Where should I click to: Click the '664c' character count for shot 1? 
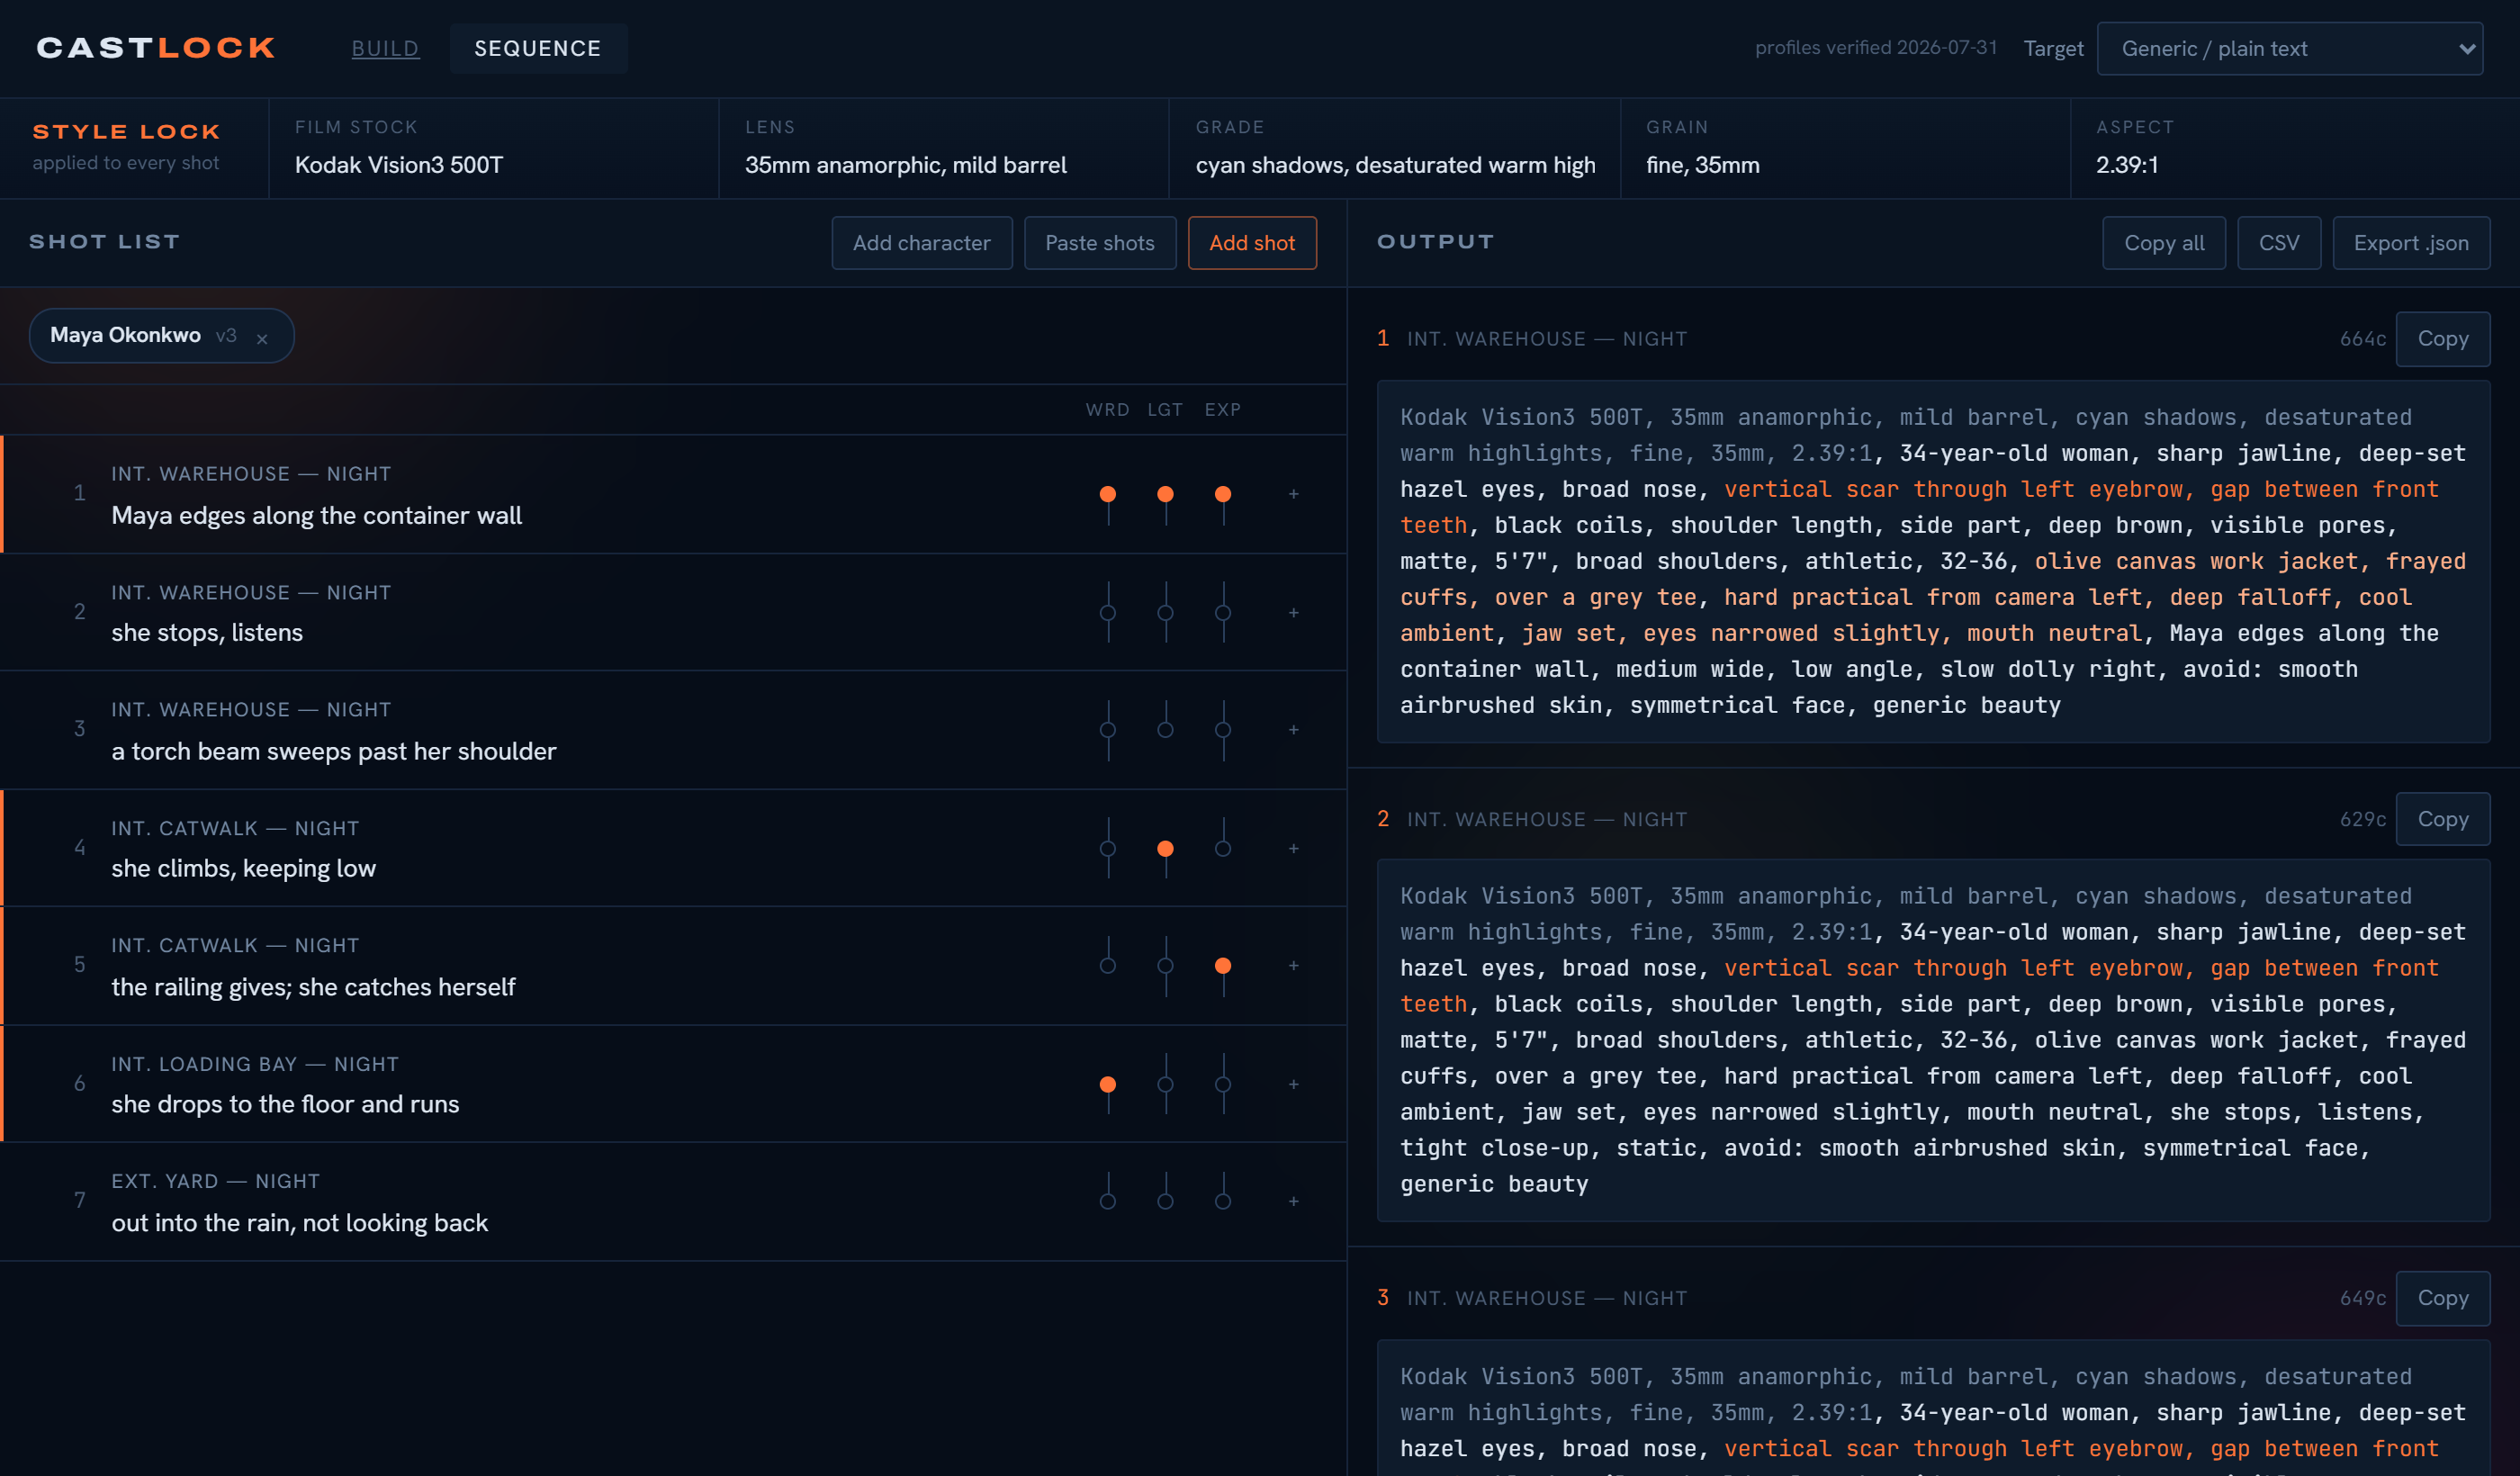[x=2363, y=339]
